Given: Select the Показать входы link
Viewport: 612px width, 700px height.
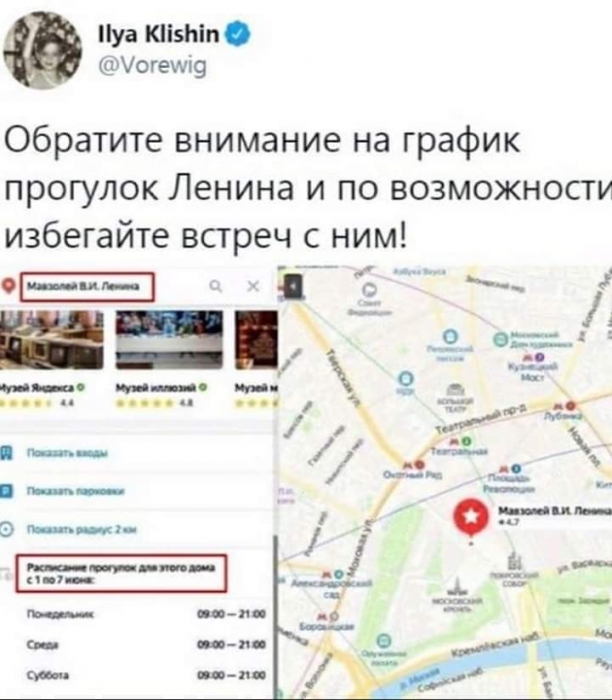Looking at the screenshot, I should coord(67,453).
